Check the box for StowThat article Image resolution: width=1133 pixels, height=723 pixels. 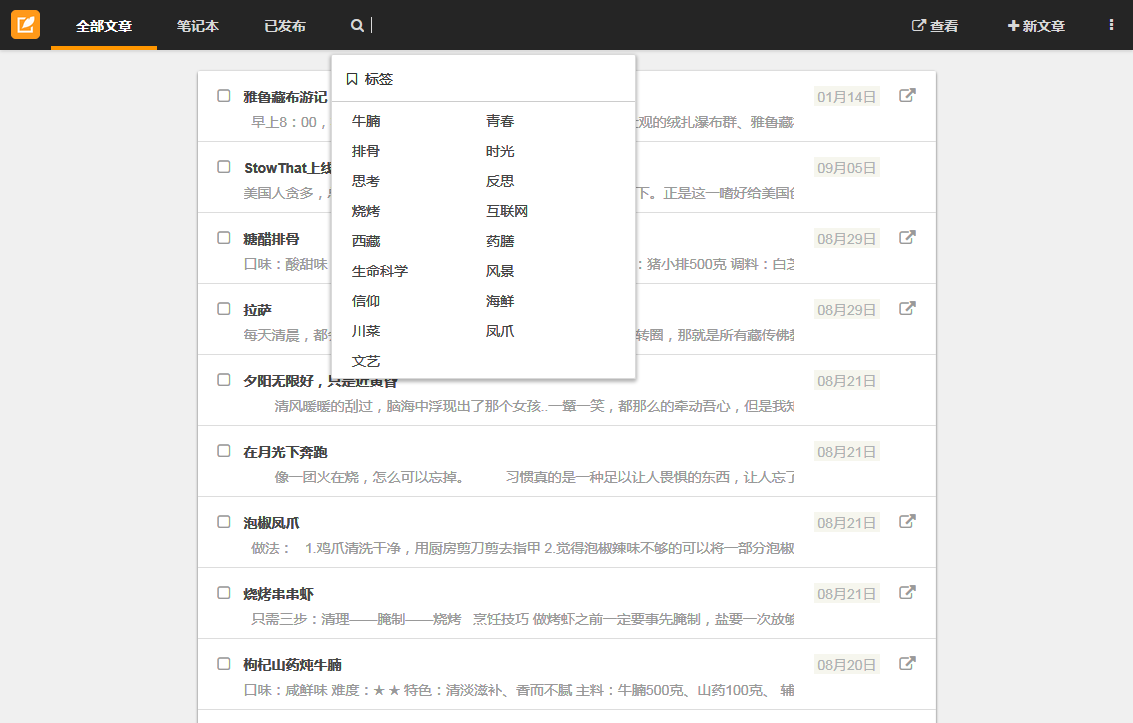224,167
